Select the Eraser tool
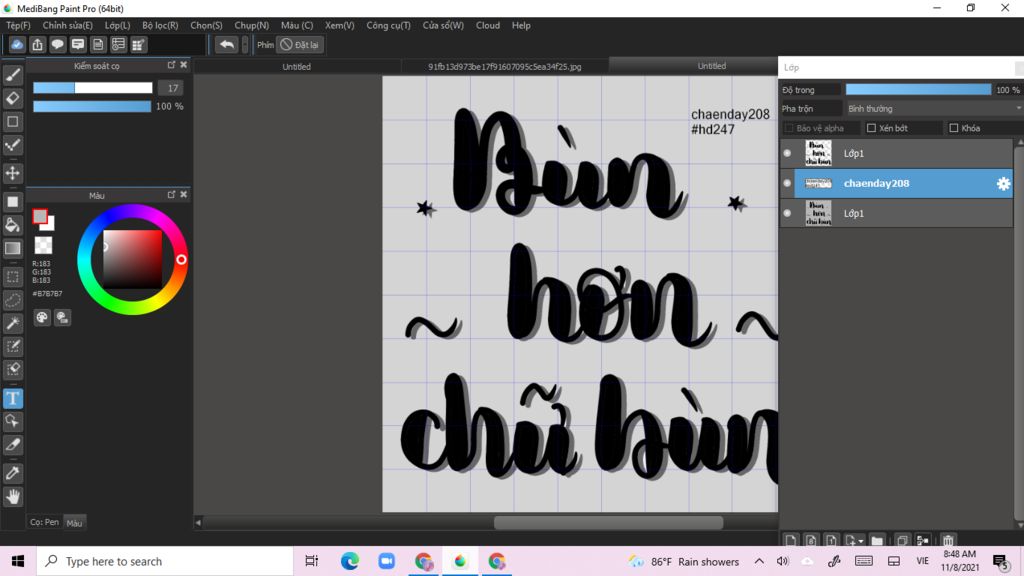This screenshot has height=576, width=1024. pyautogui.click(x=12, y=99)
